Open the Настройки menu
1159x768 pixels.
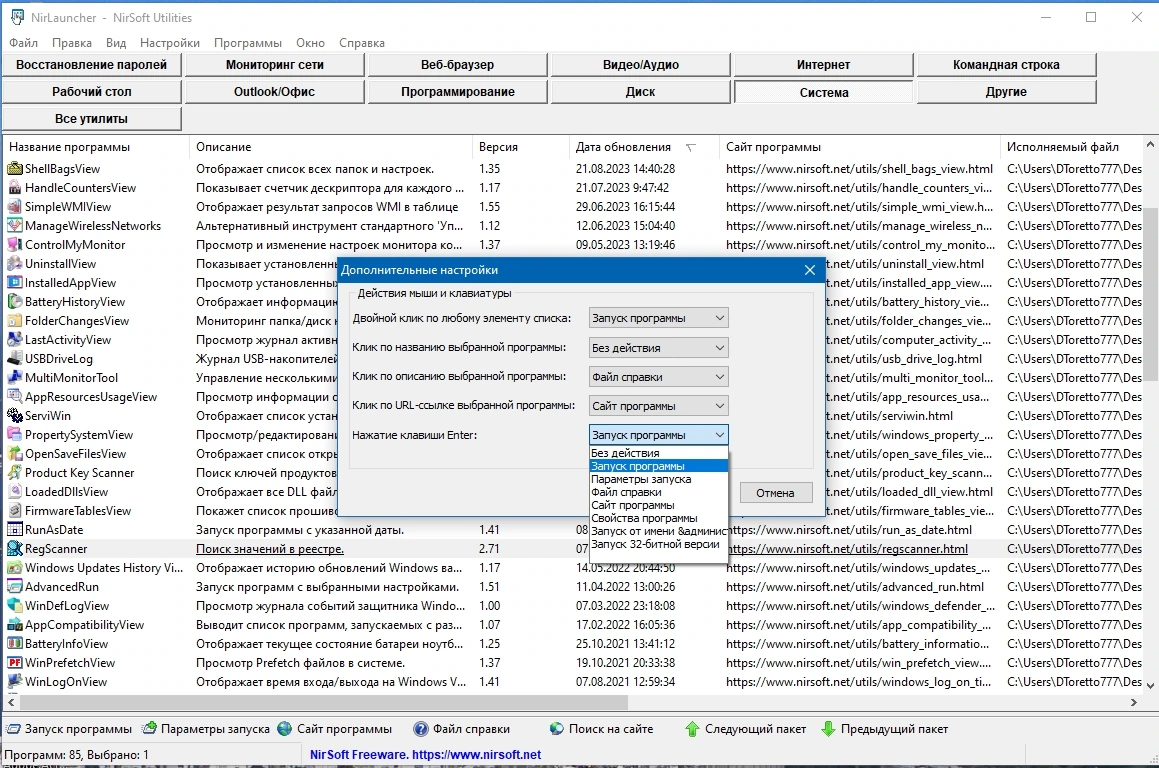pyautogui.click(x=170, y=43)
